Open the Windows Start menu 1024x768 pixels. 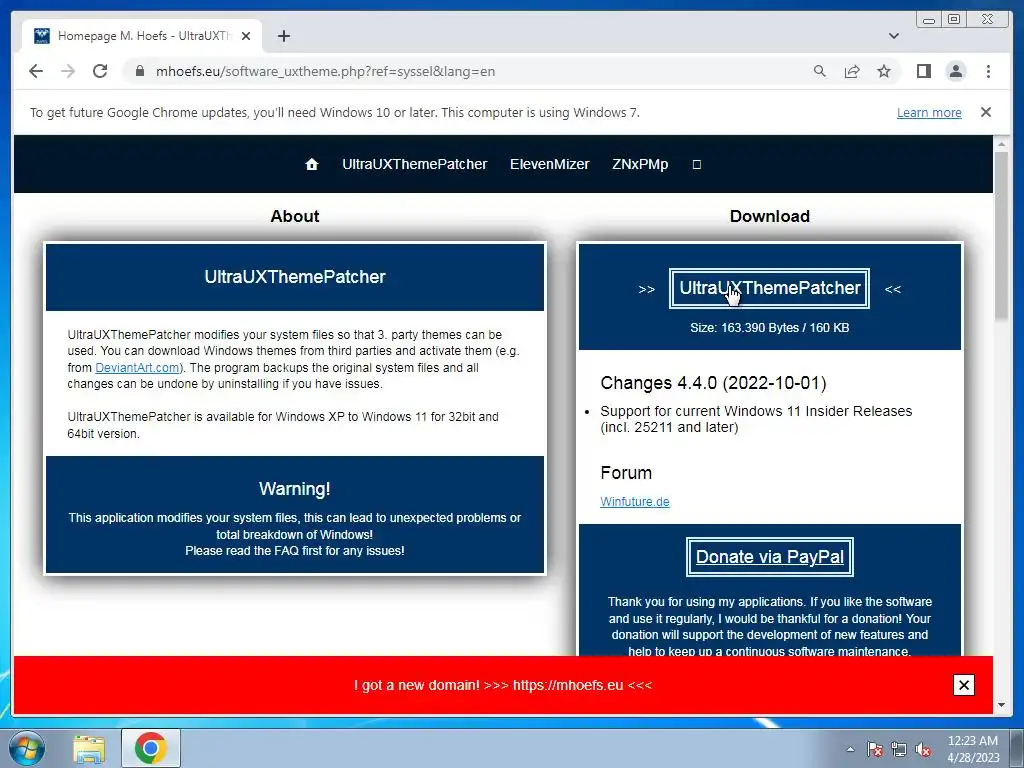pyautogui.click(x=26, y=748)
